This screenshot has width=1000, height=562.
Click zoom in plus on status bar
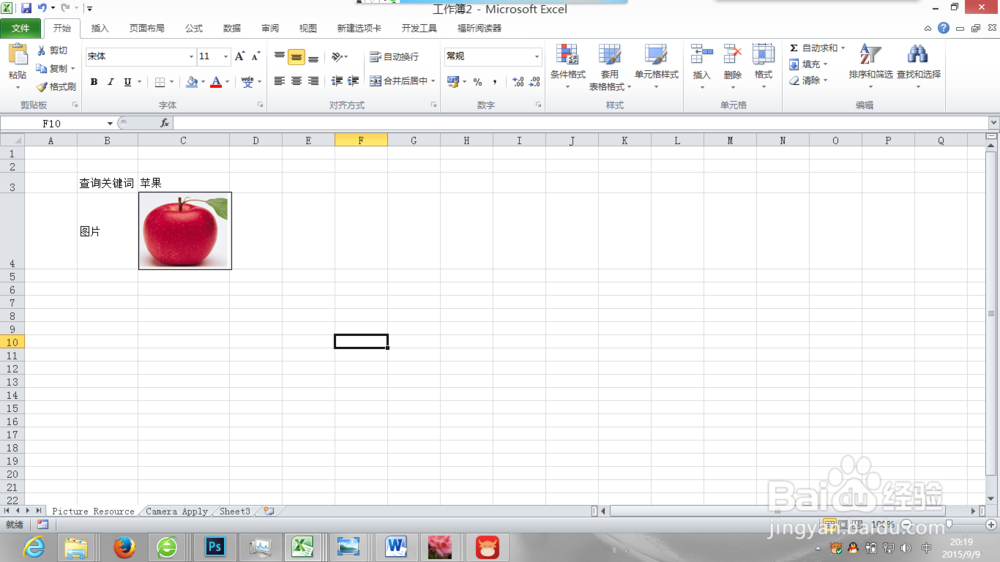tap(991, 524)
